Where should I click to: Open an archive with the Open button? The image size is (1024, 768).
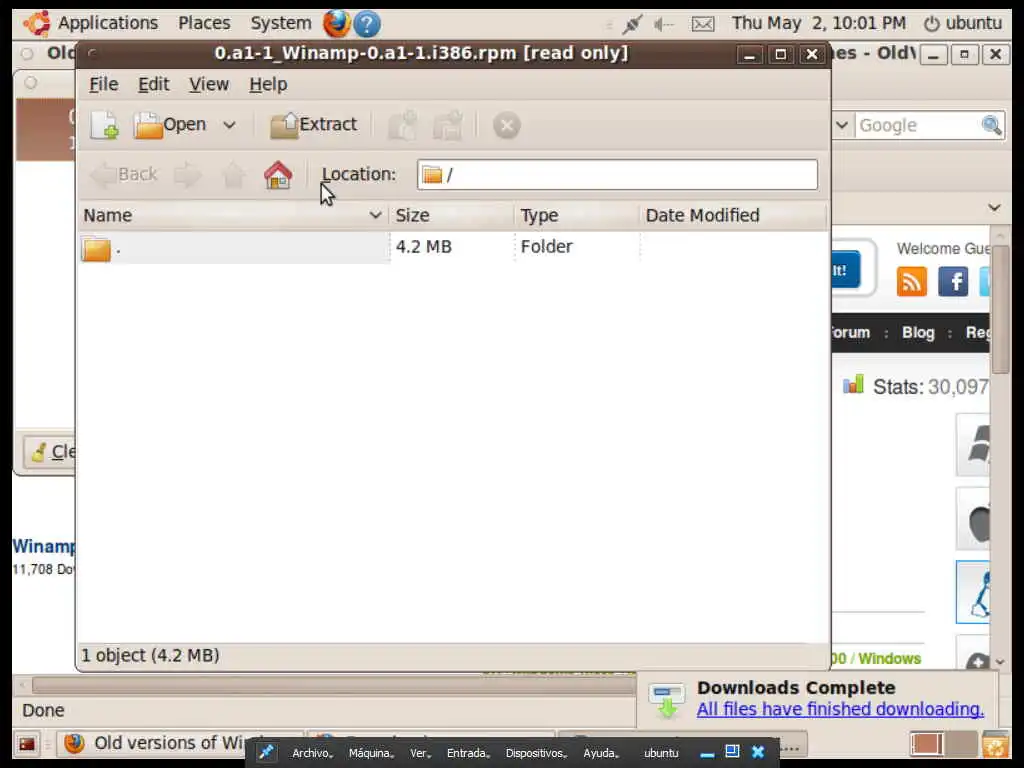(170, 125)
